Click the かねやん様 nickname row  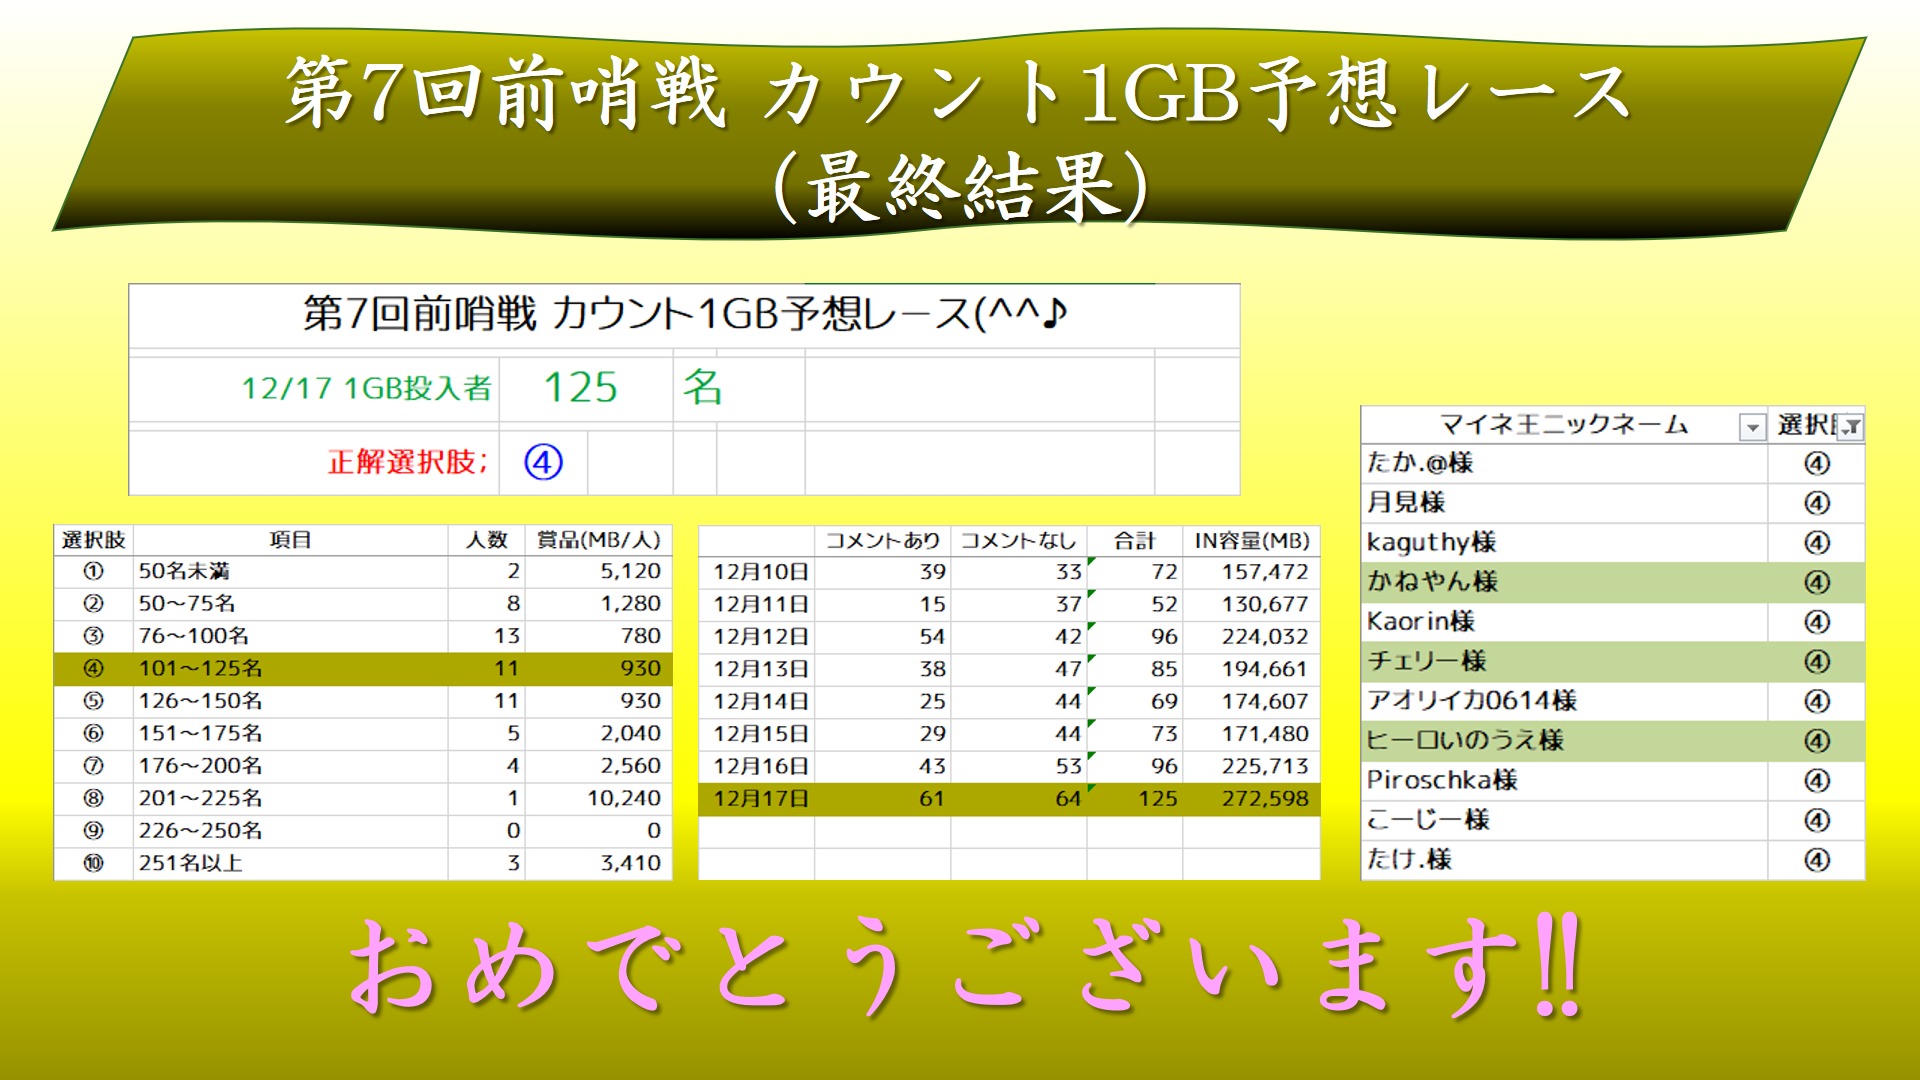[x=1432, y=582]
